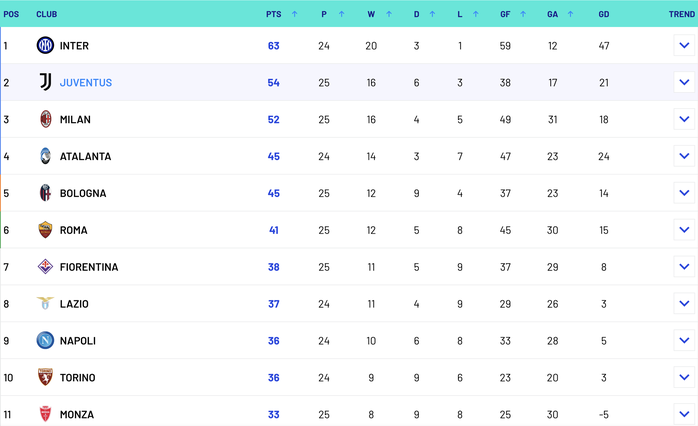Screen dimensions: 698x426
Task: Select Inter's 20 wins cell
Action: pos(371,46)
